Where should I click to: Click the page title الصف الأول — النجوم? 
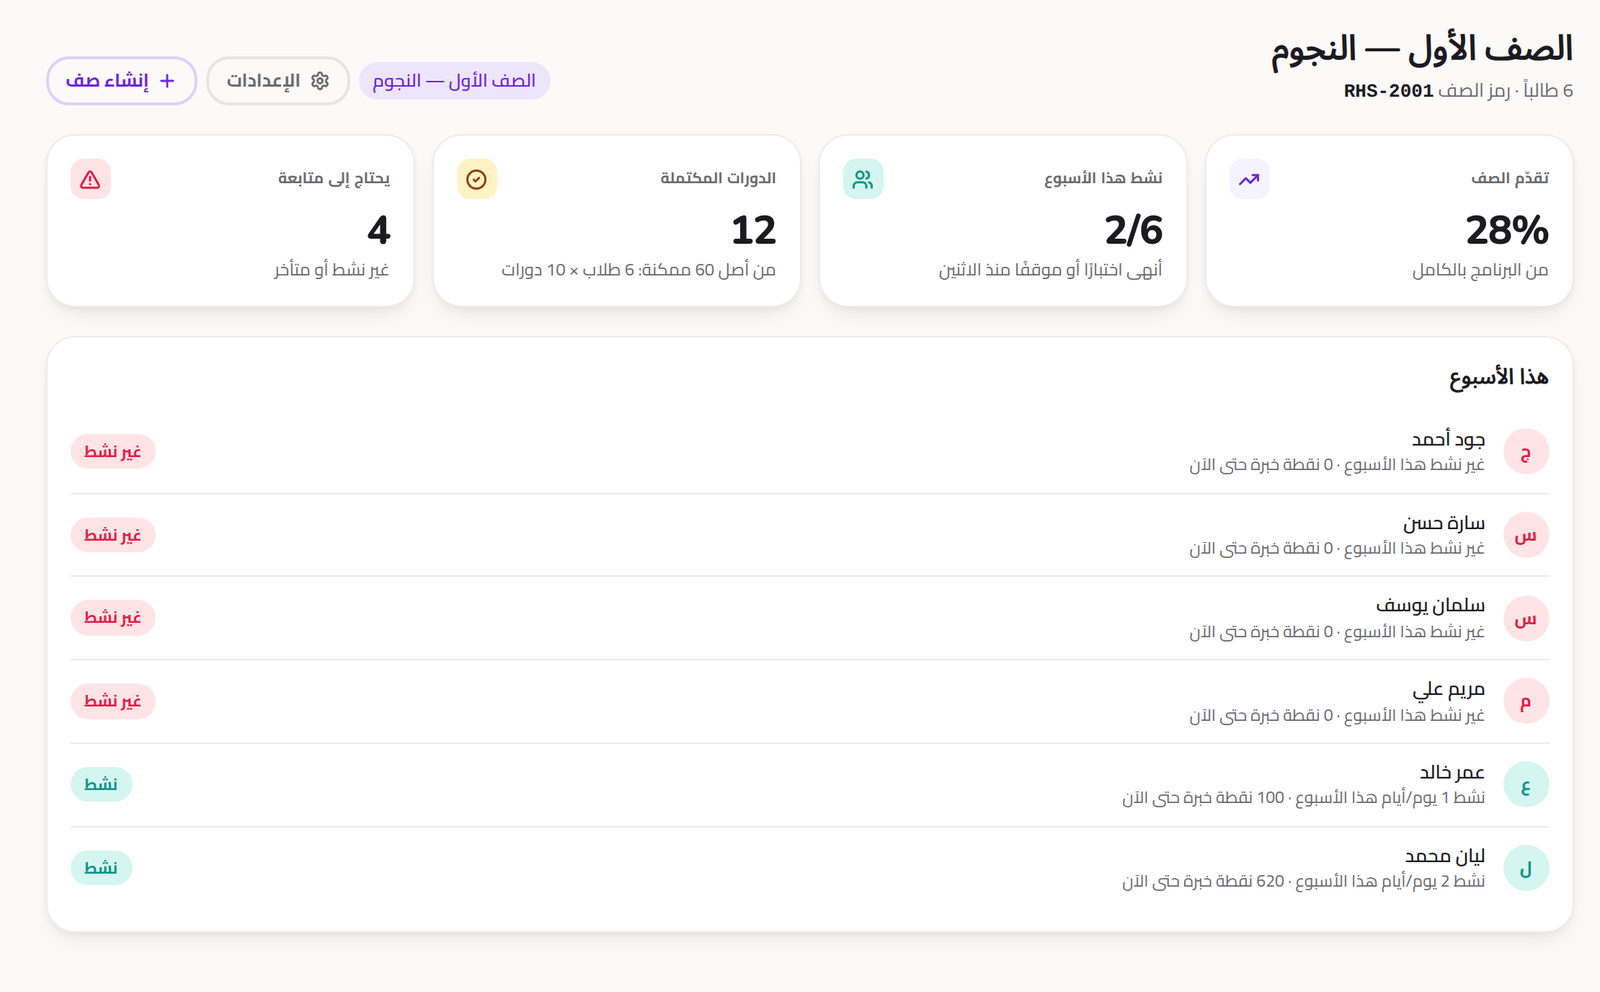click(x=1422, y=49)
